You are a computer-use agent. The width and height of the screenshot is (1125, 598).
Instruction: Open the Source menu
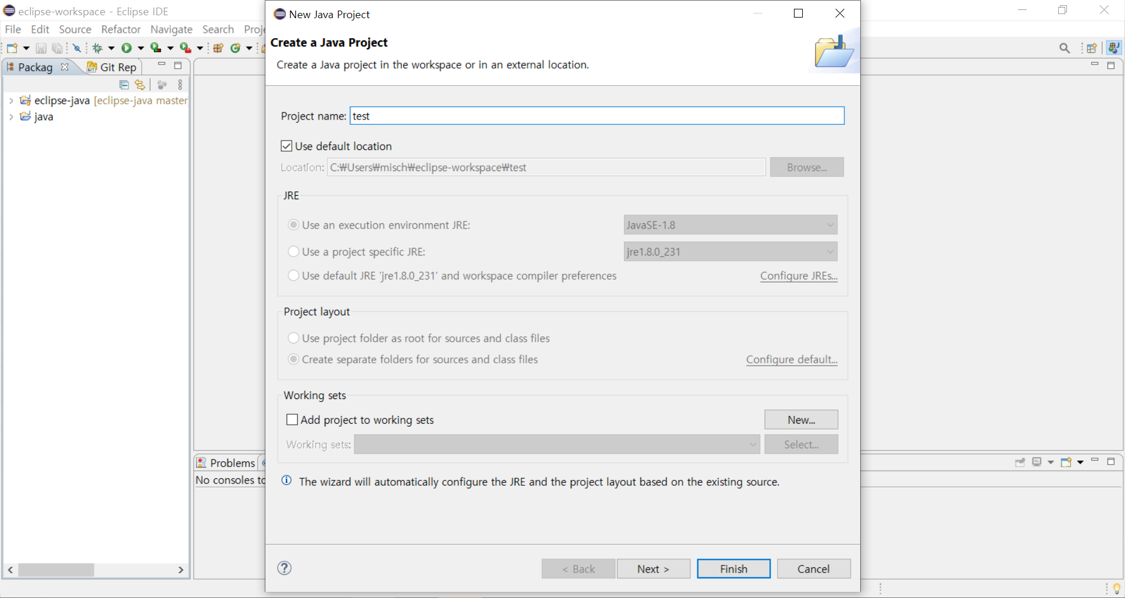pyautogui.click(x=75, y=29)
